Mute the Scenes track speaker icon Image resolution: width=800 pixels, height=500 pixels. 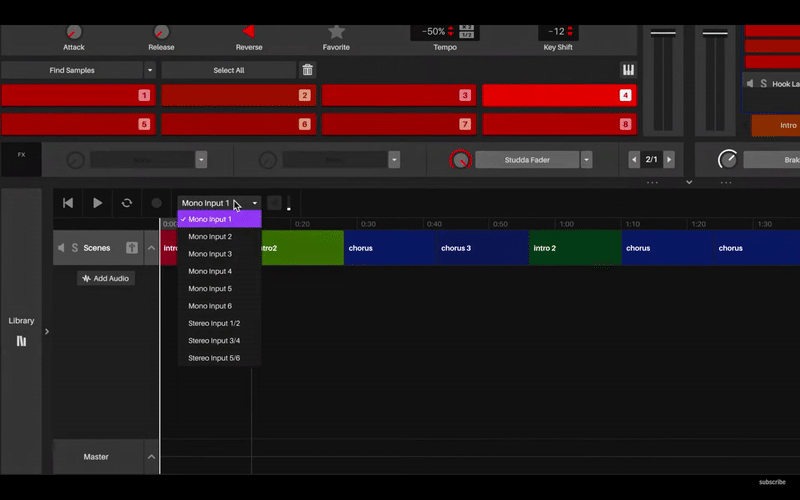[61, 248]
